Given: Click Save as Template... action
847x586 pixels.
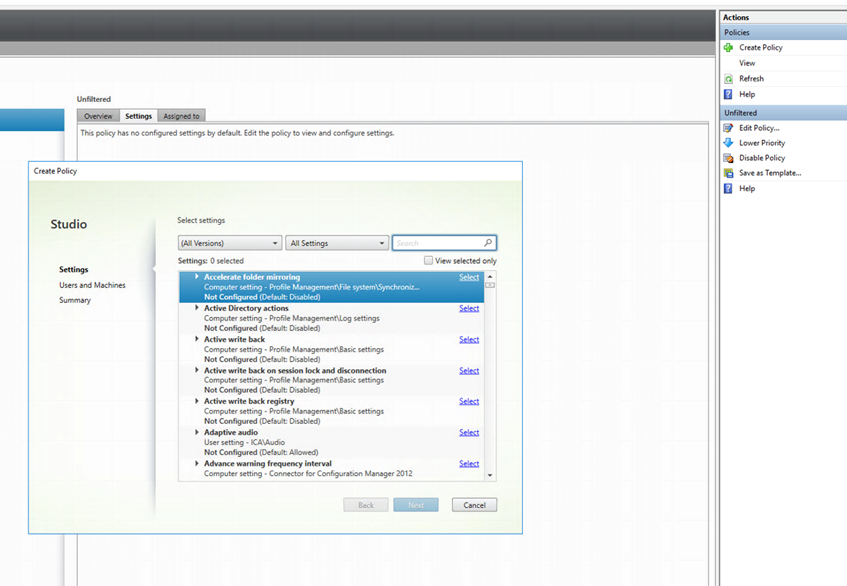Looking at the screenshot, I should tap(770, 173).
